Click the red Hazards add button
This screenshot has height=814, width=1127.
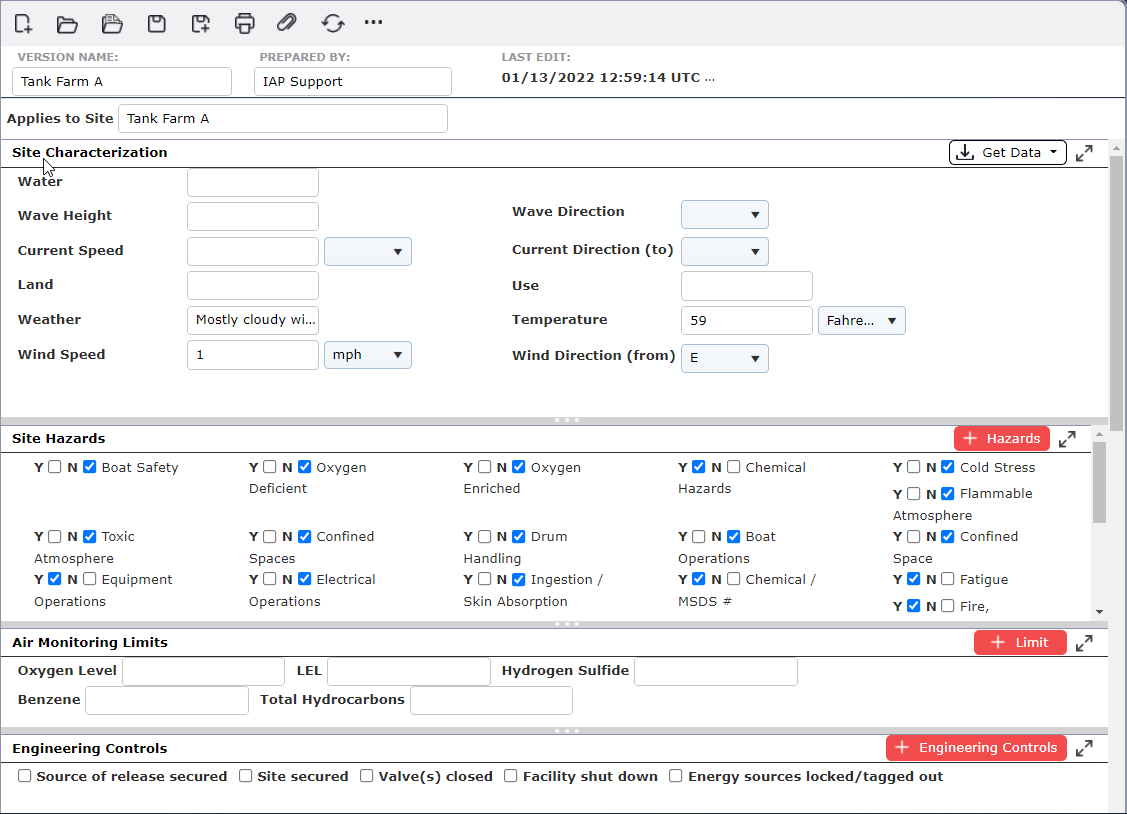pos(1001,438)
